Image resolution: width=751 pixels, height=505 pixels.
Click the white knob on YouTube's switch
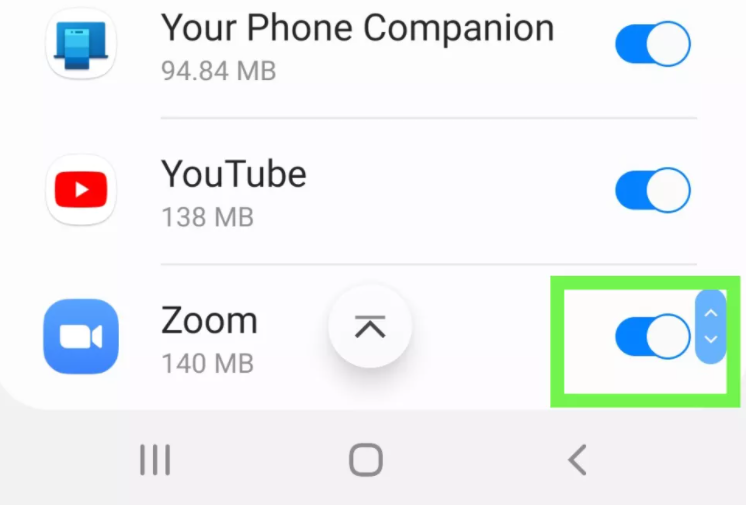coord(668,190)
